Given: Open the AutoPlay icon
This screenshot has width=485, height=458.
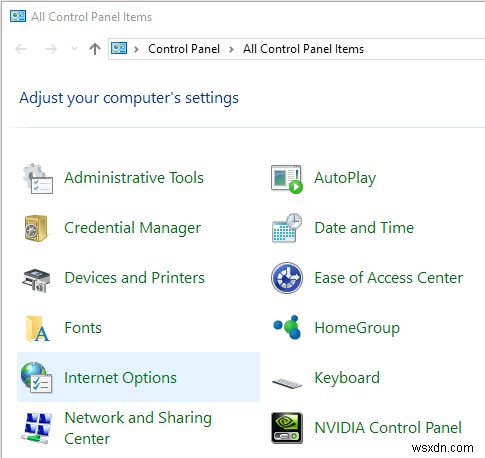Looking at the screenshot, I should pyautogui.click(x=287, y=179).
